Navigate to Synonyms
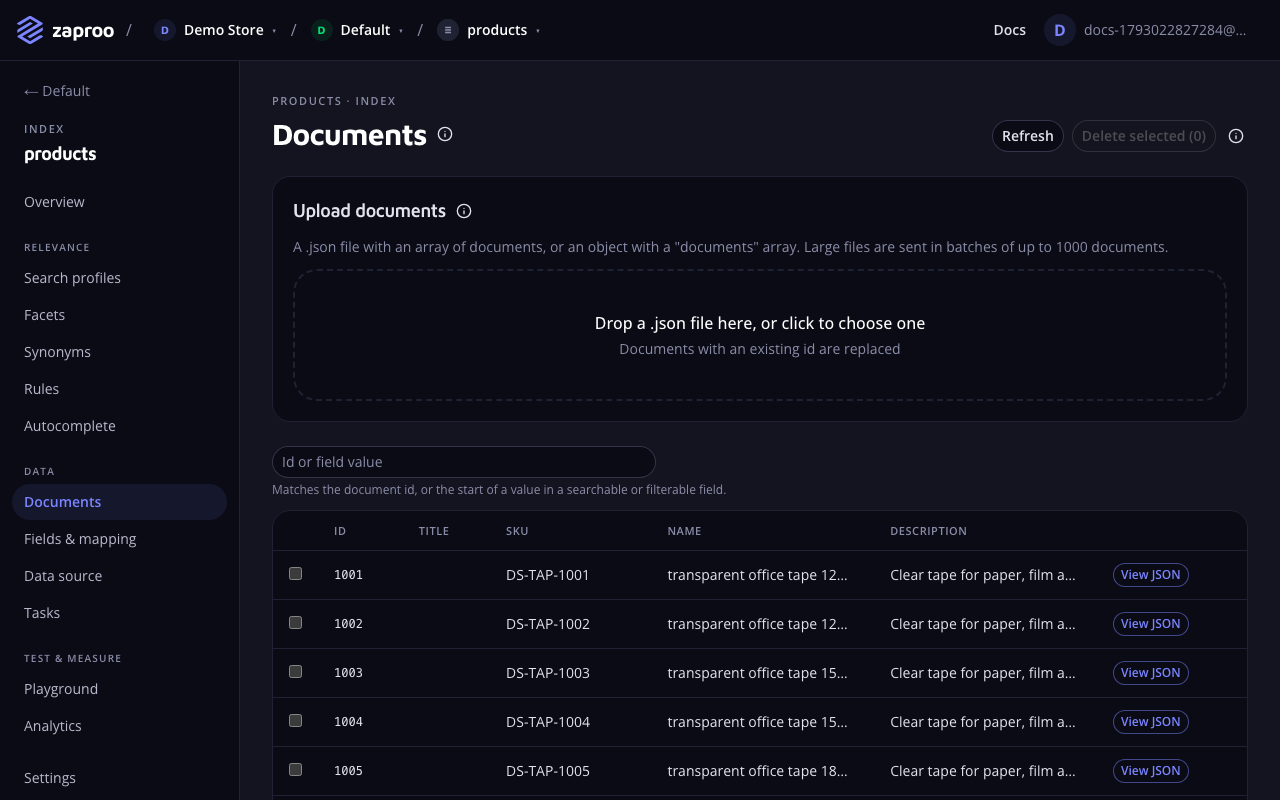 (119, 352)
